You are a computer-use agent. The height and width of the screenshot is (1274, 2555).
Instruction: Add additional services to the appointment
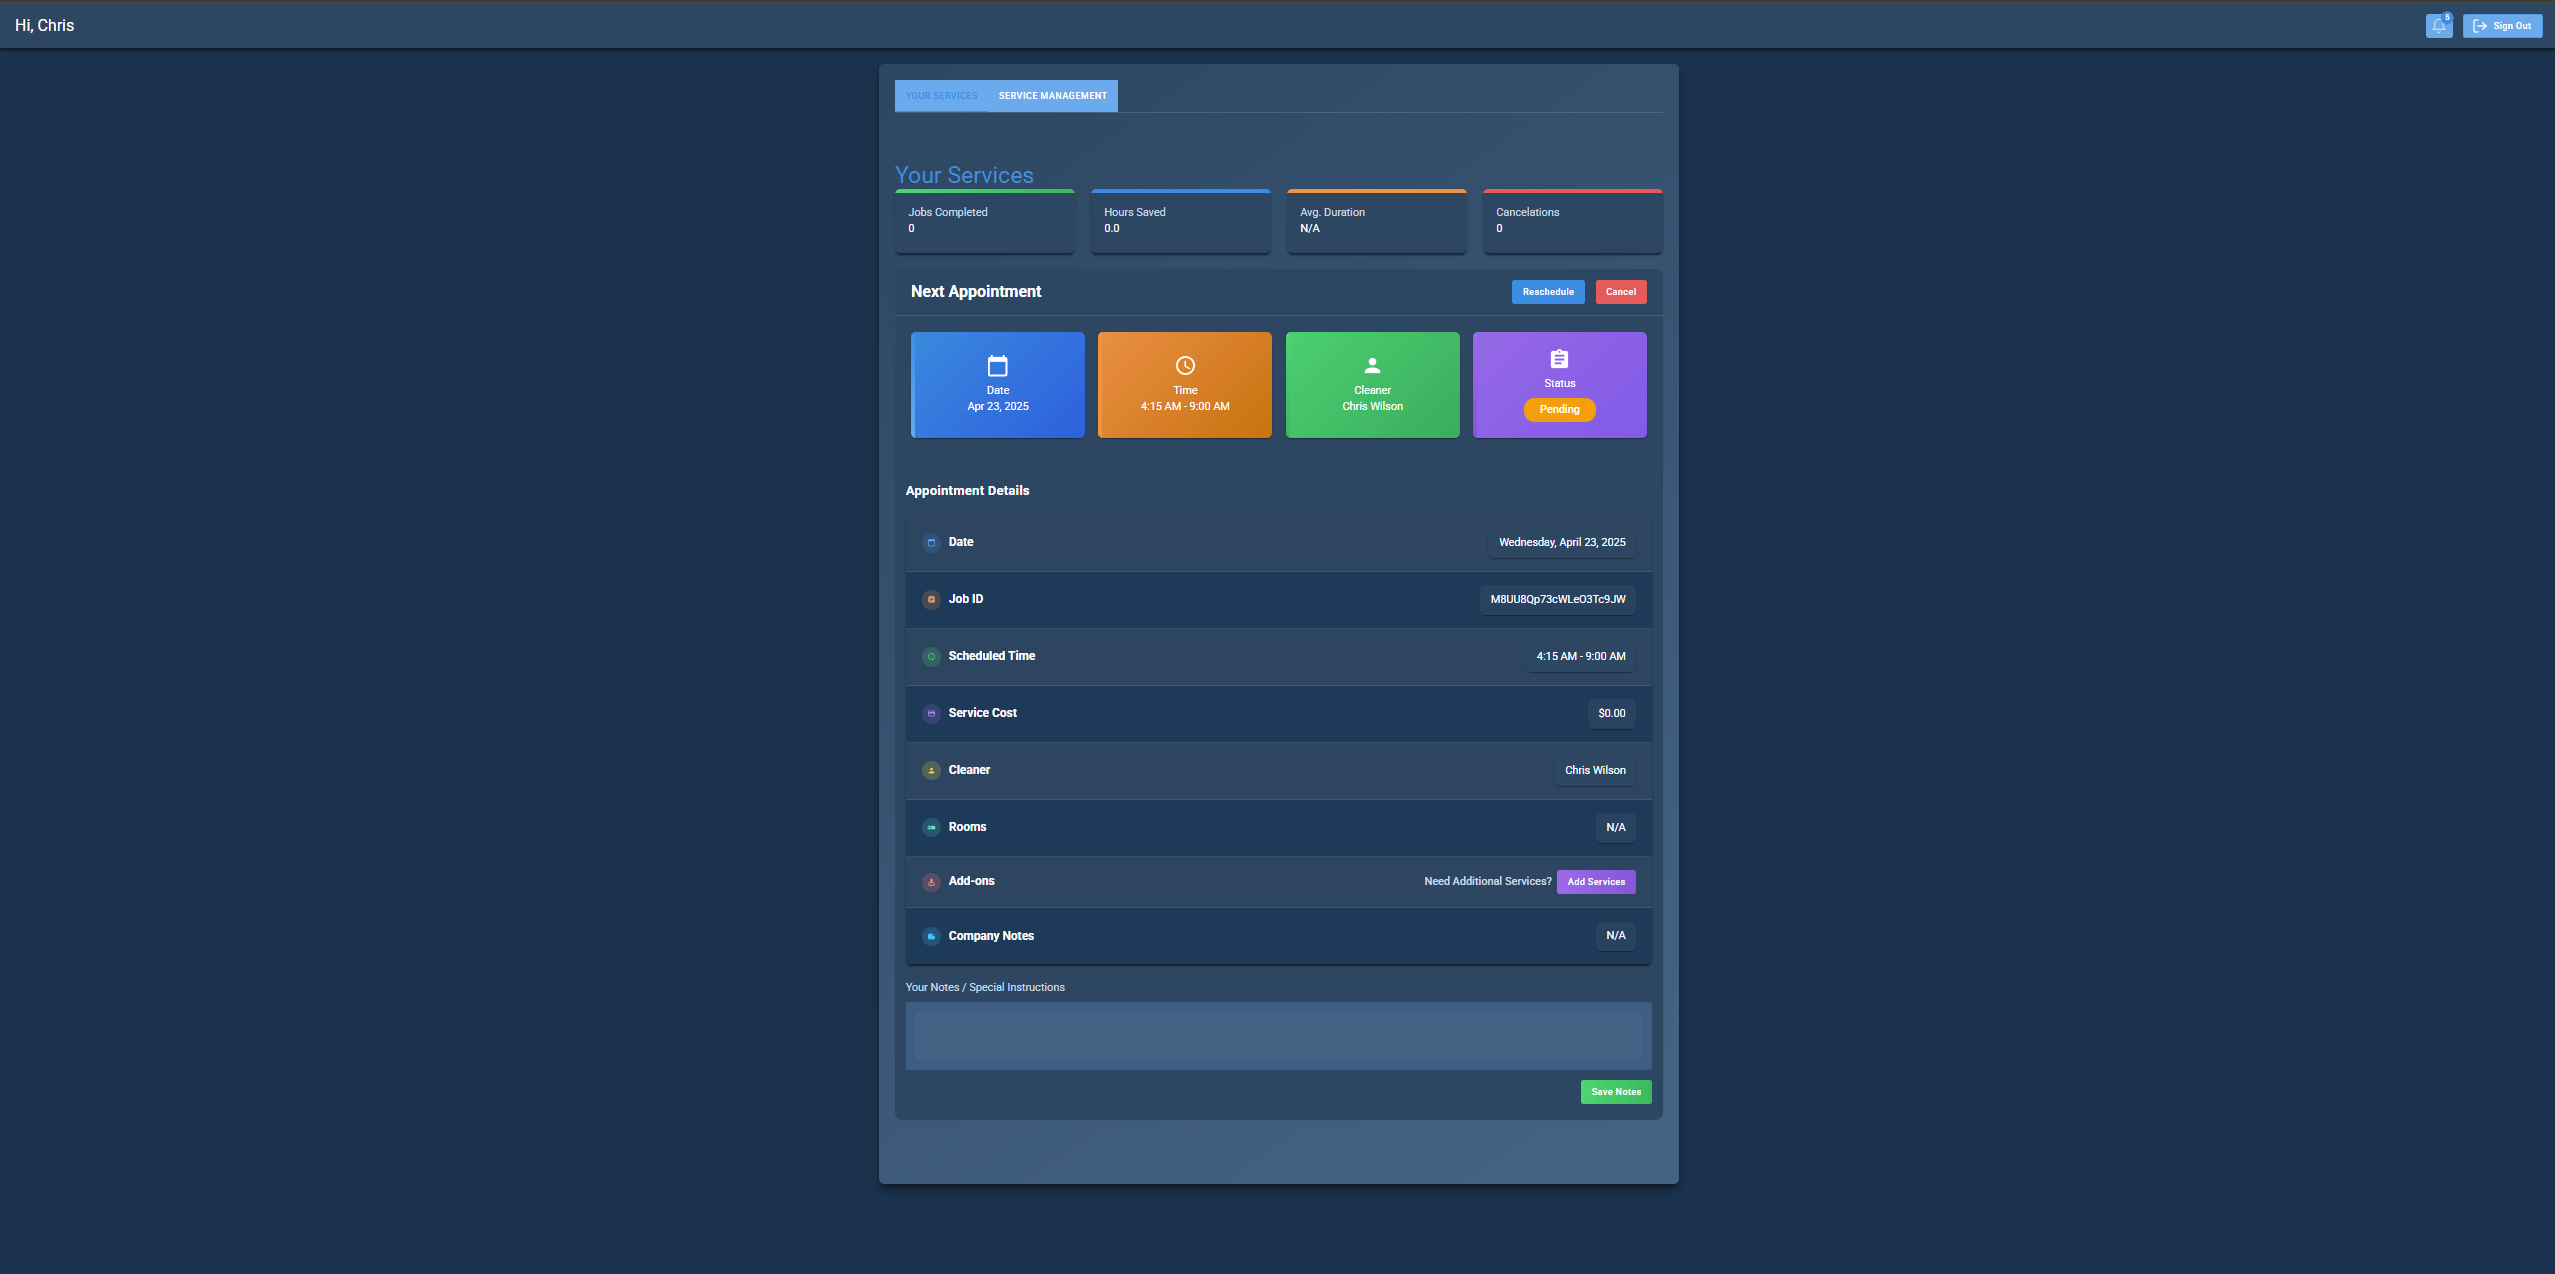pyautogui.click(x=1596, y=882)
